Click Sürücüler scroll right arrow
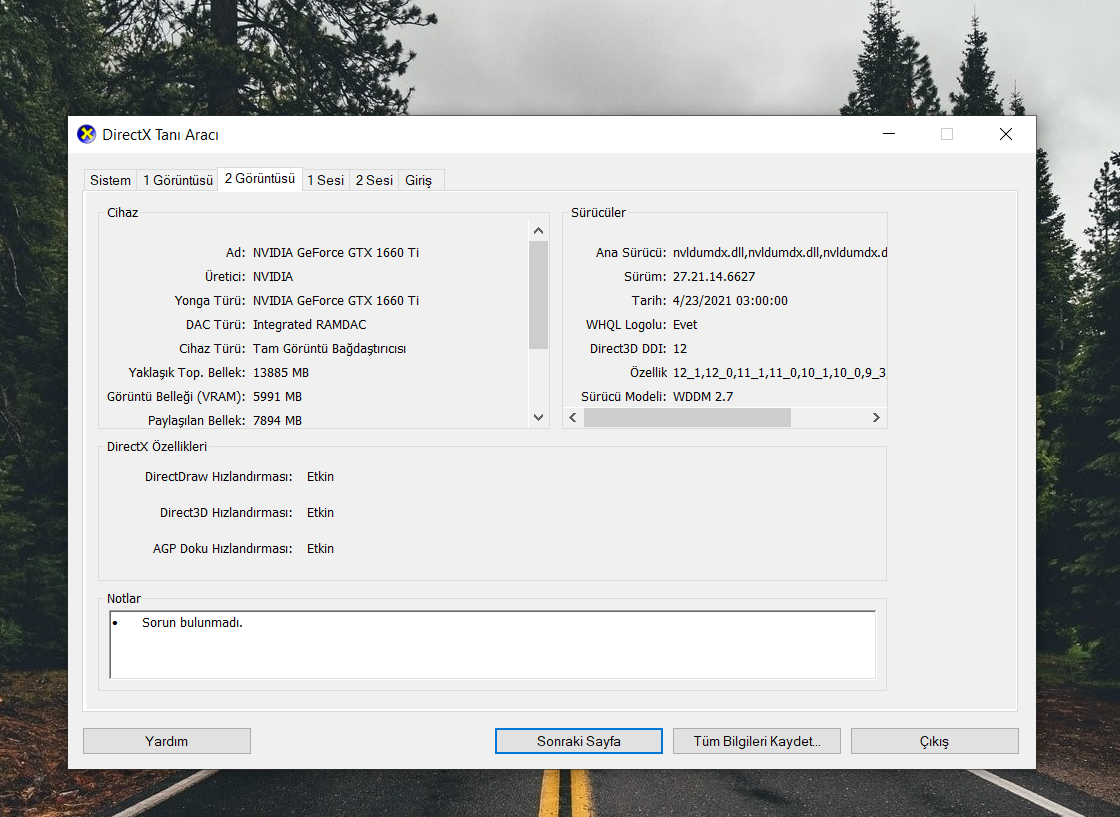 tap(876, 418)
